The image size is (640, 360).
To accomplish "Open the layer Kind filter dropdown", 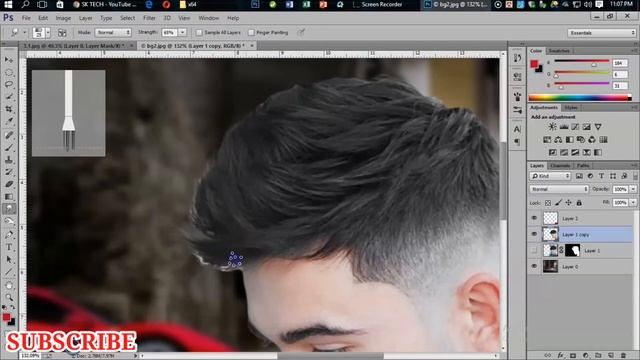I will pos(550,176).
